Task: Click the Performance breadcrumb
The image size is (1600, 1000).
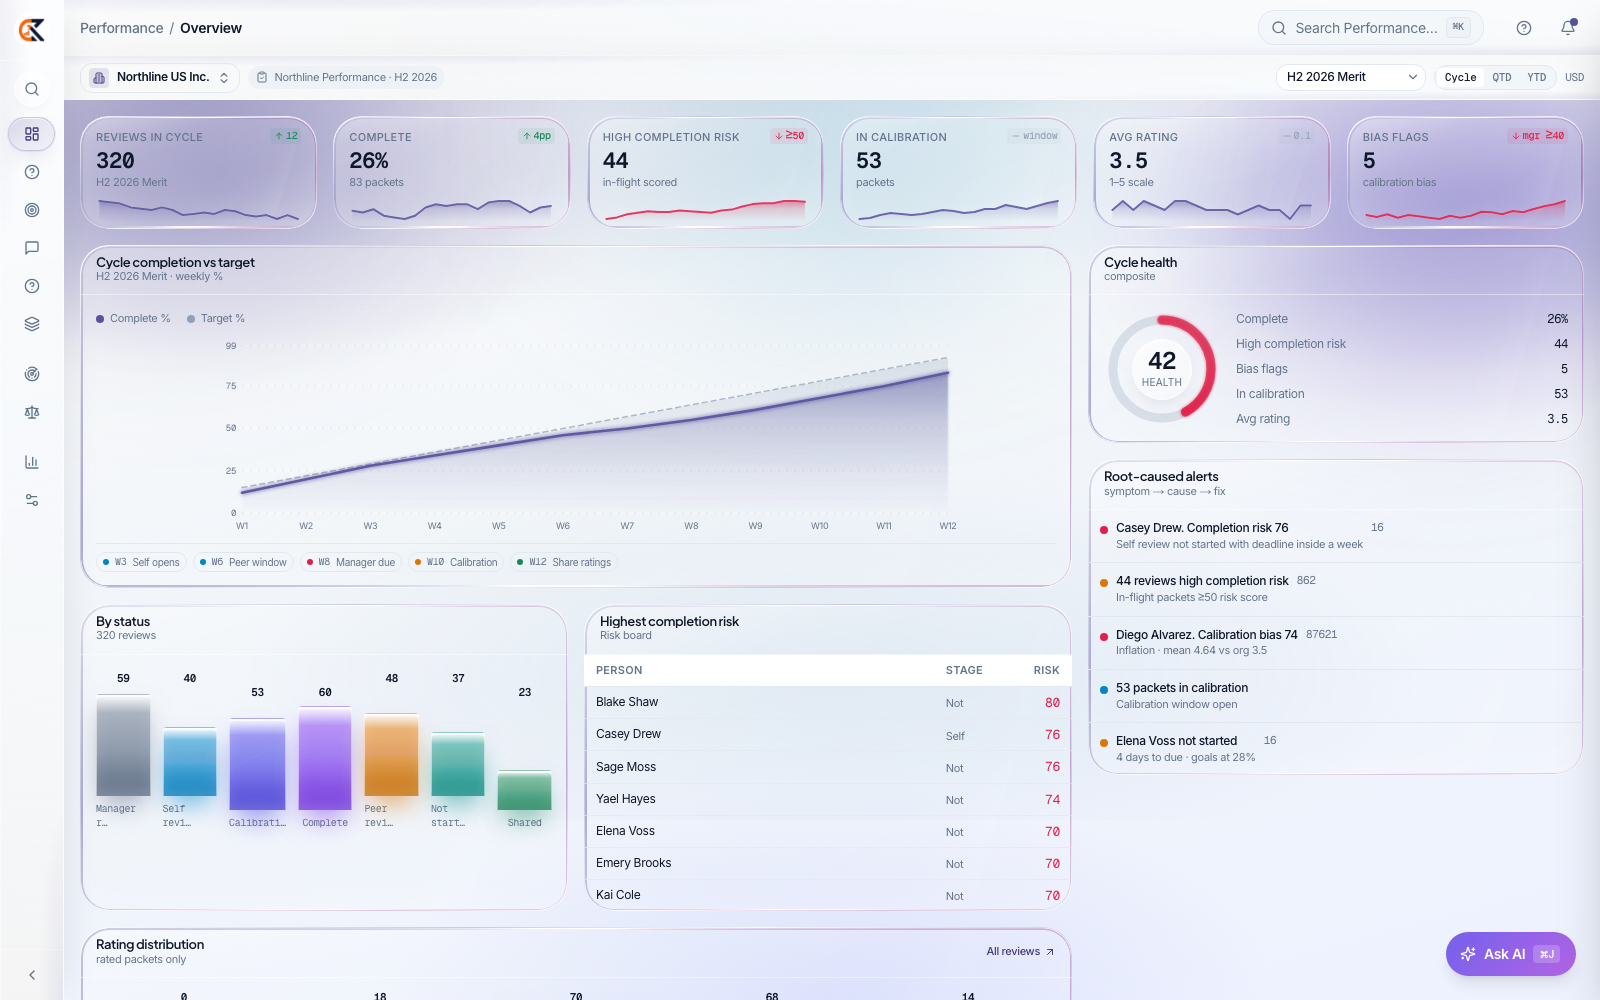Action: (121, 28)
